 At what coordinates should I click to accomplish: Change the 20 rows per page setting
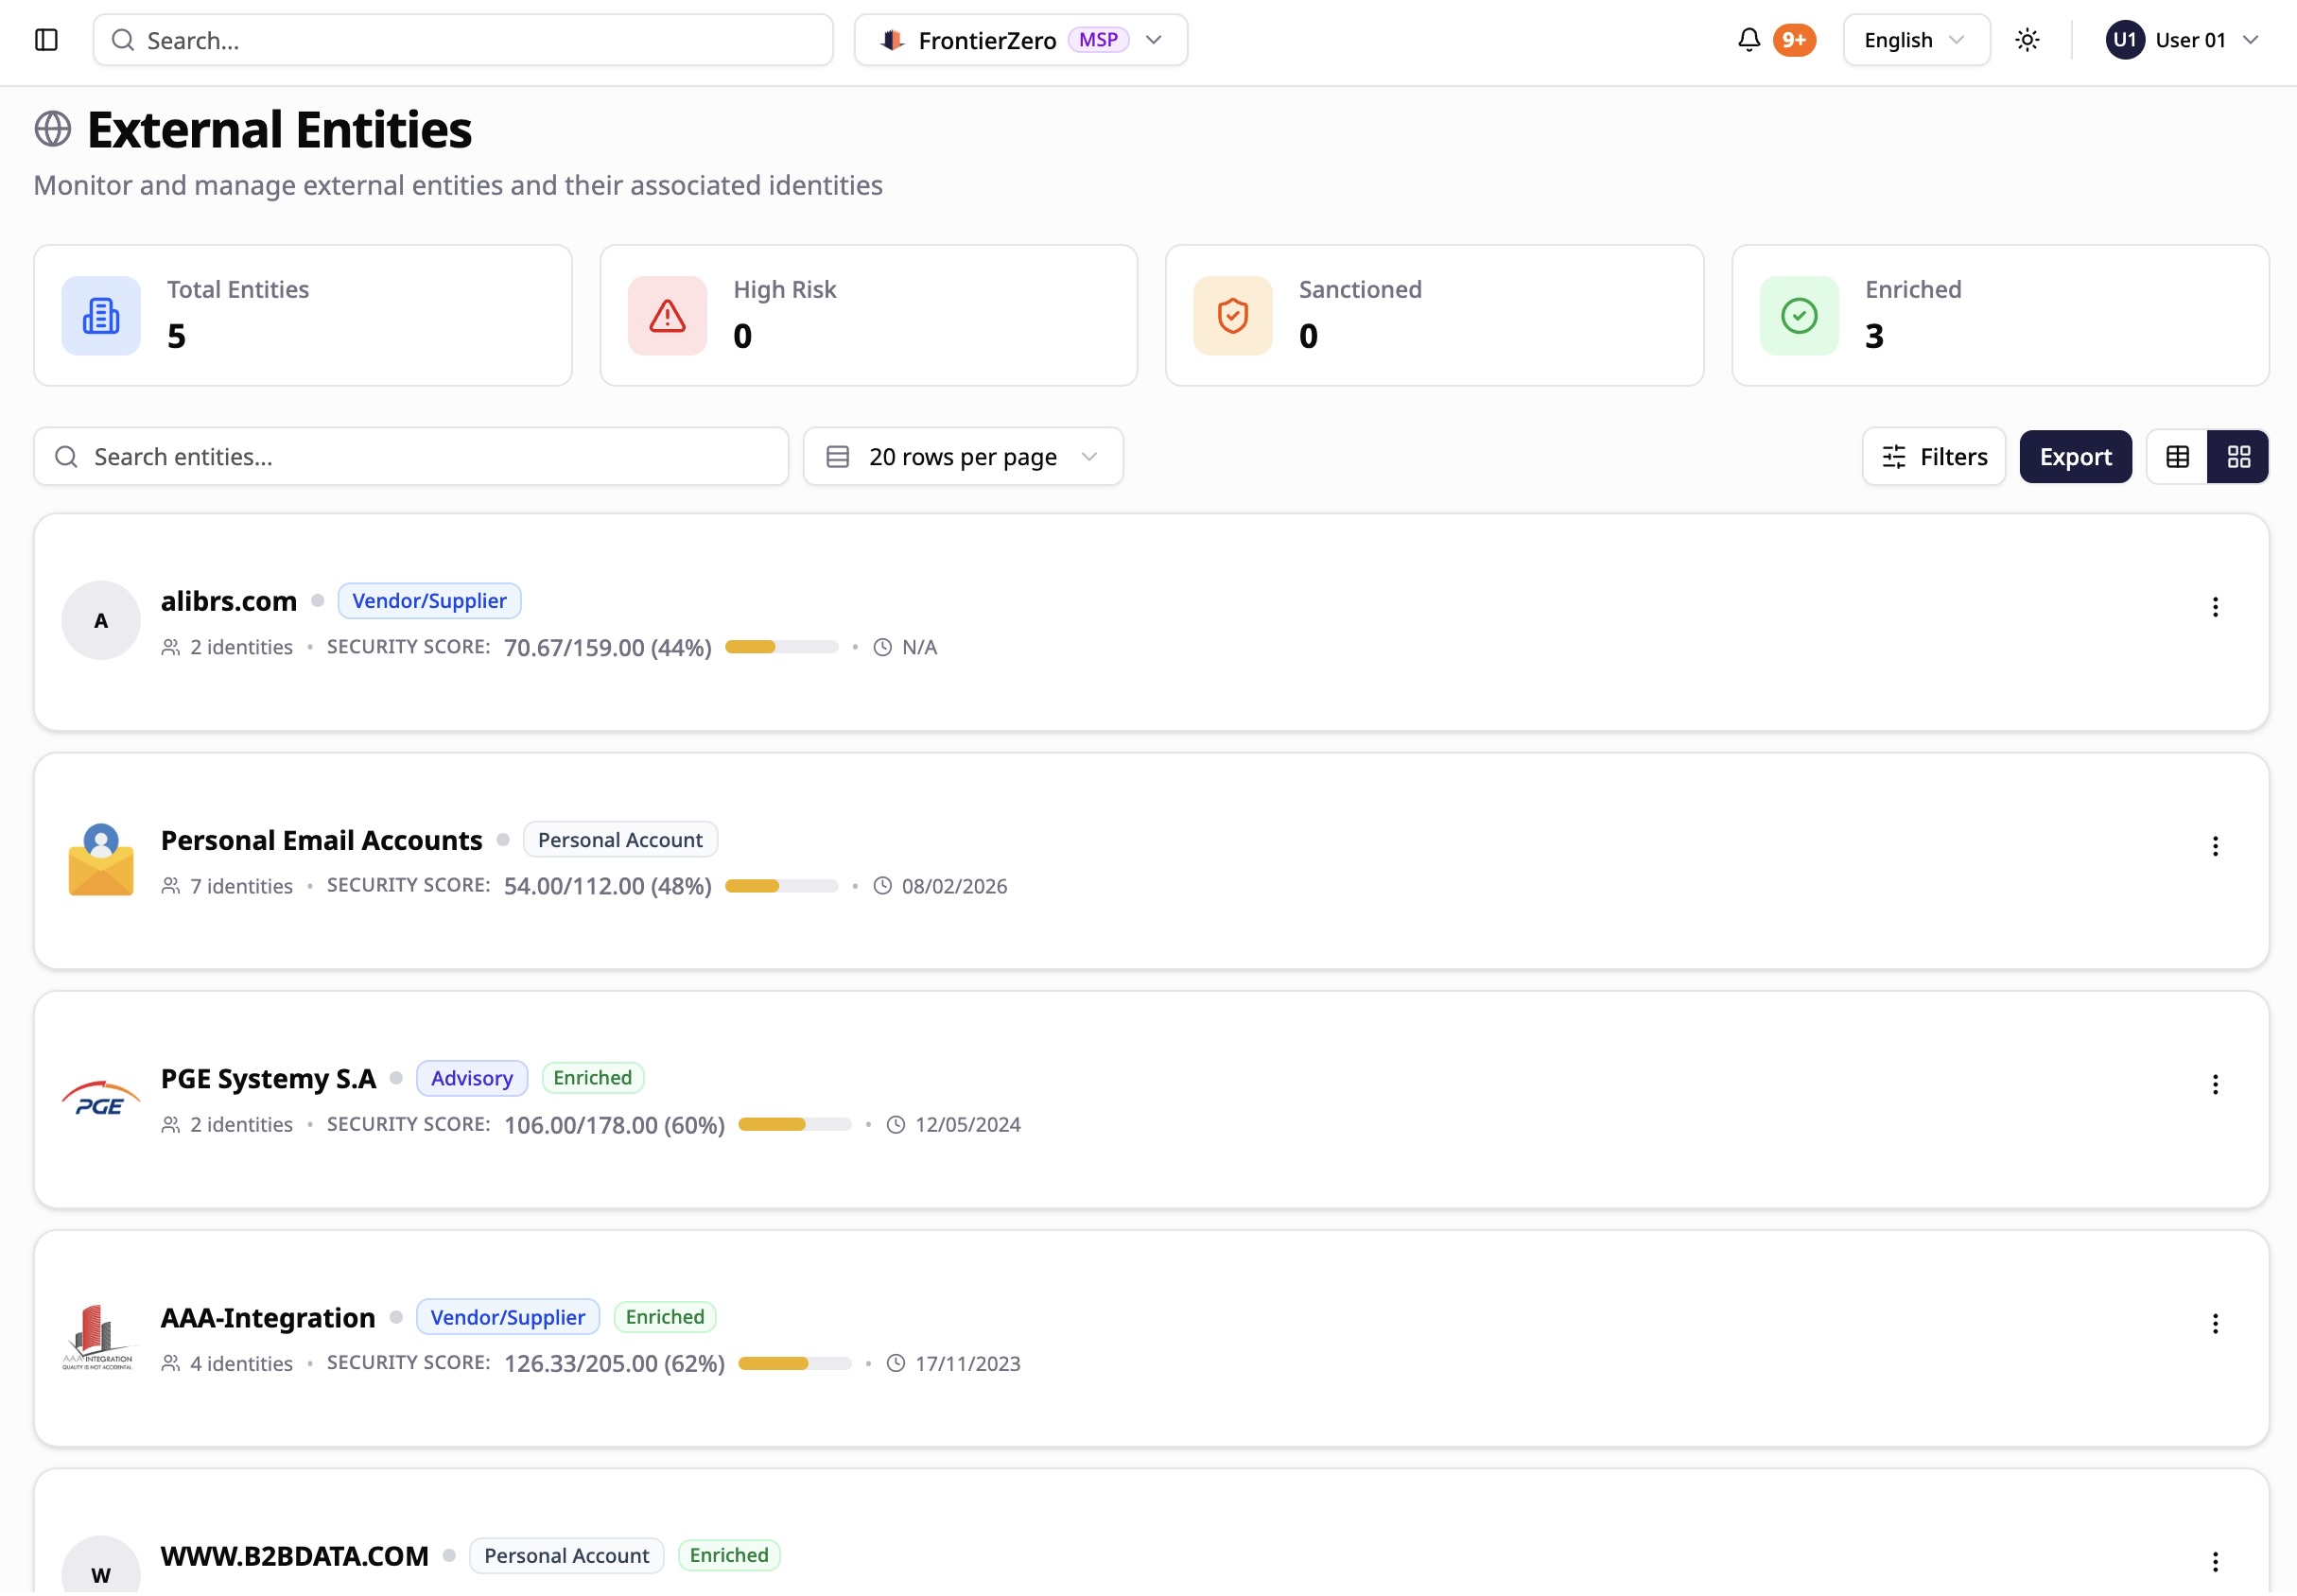[962, 457]
